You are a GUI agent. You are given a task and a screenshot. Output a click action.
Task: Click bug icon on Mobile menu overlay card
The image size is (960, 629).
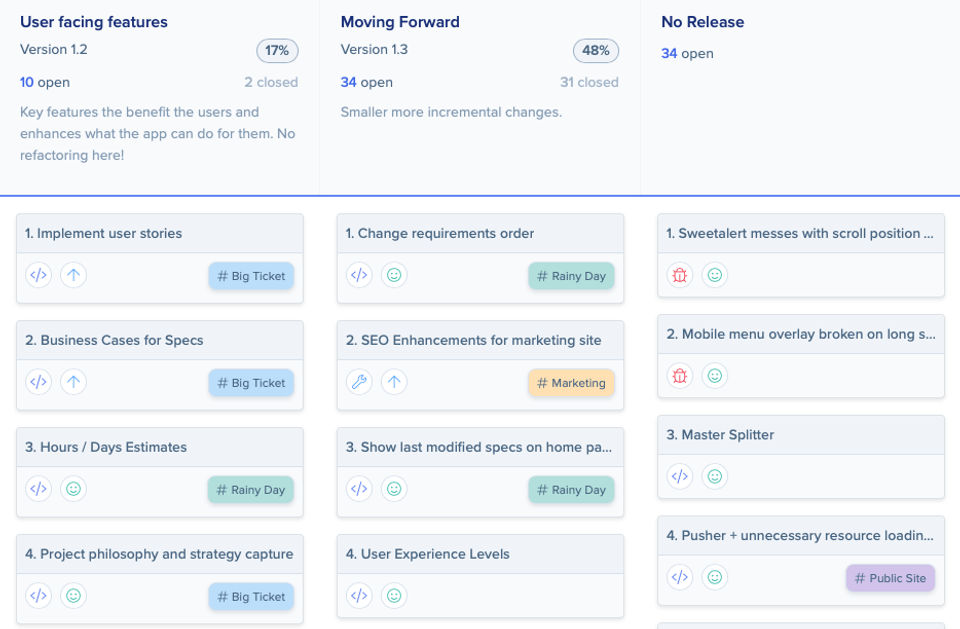pos(680,376)
